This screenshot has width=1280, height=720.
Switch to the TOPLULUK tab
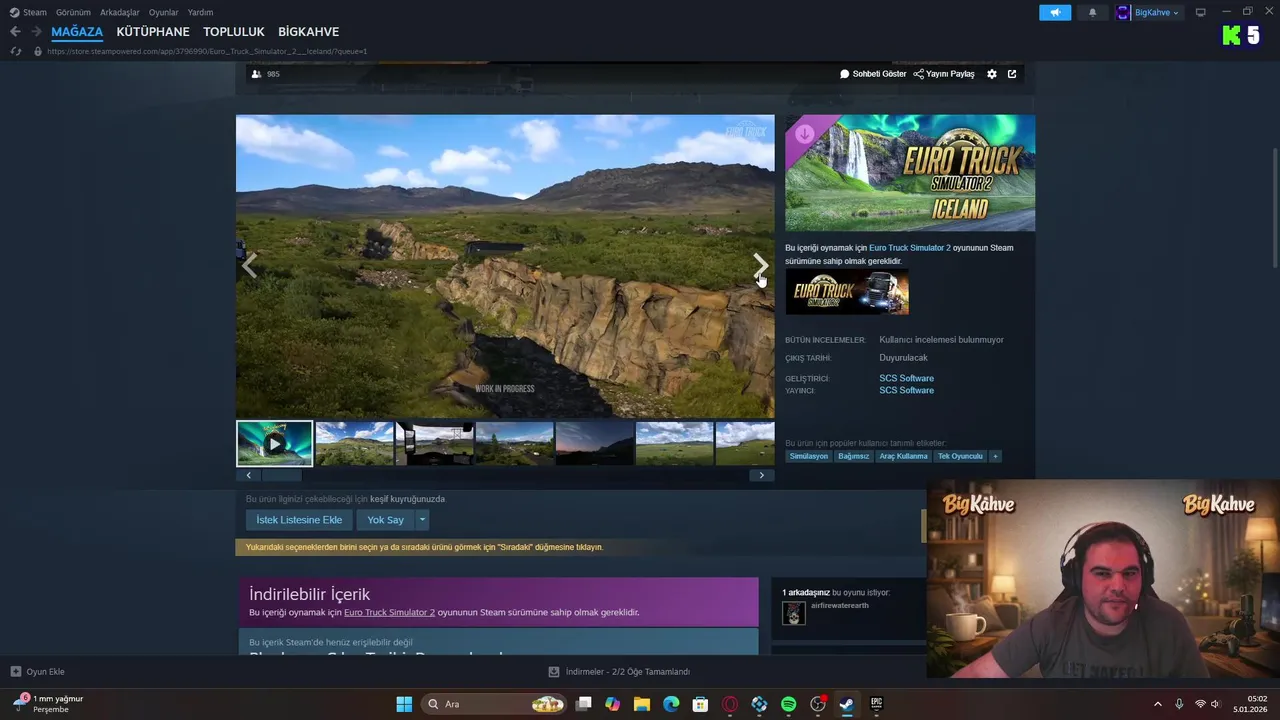(x=234, y=32)
